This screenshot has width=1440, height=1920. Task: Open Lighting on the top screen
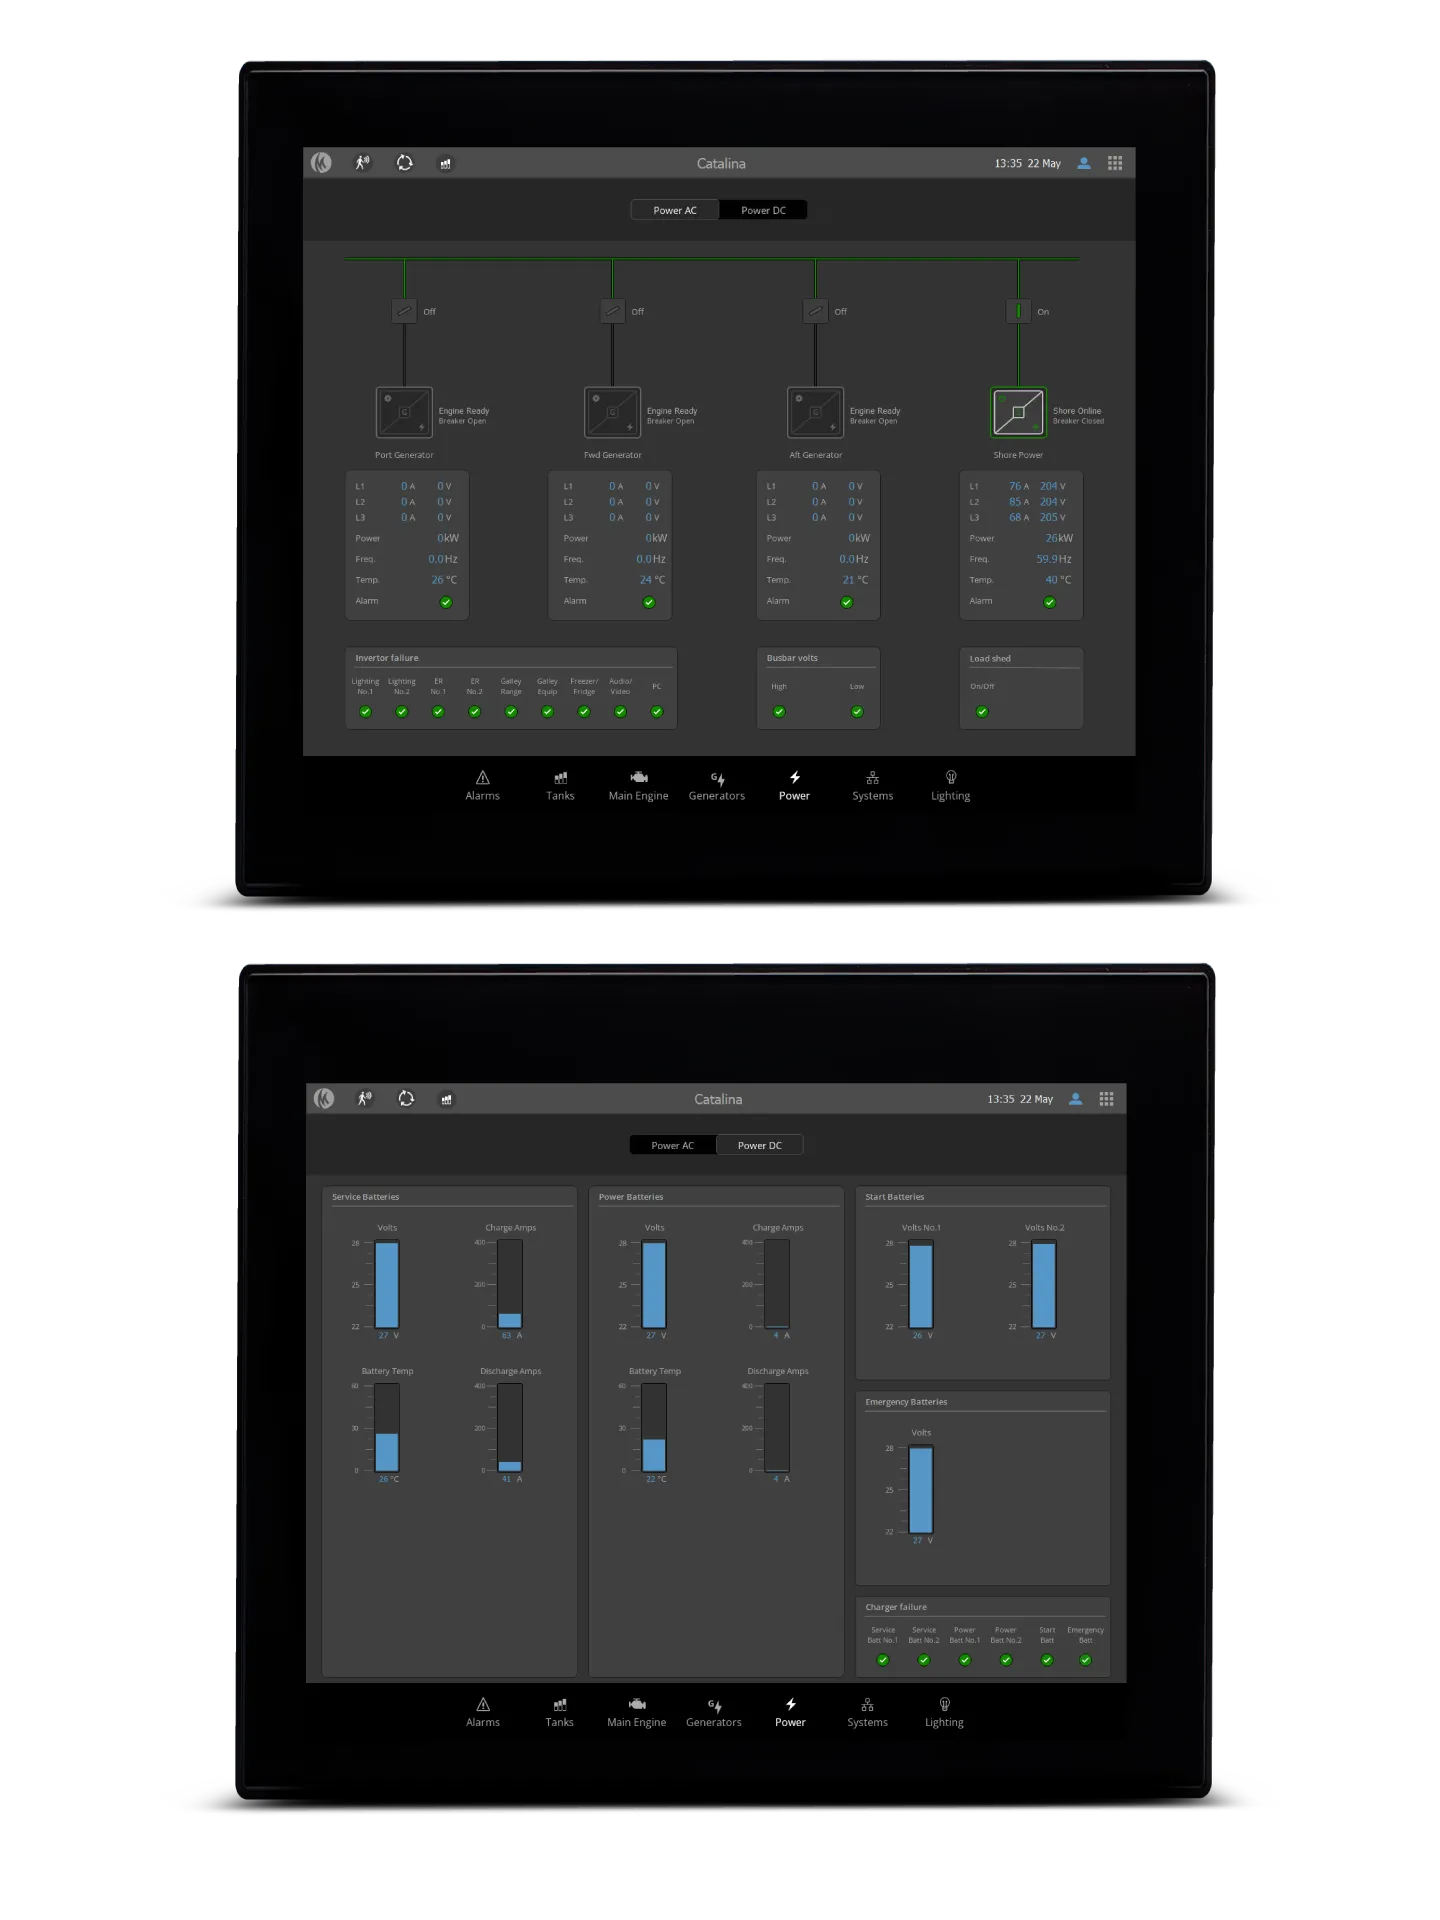pyautogui.click(x=950, y=786)
